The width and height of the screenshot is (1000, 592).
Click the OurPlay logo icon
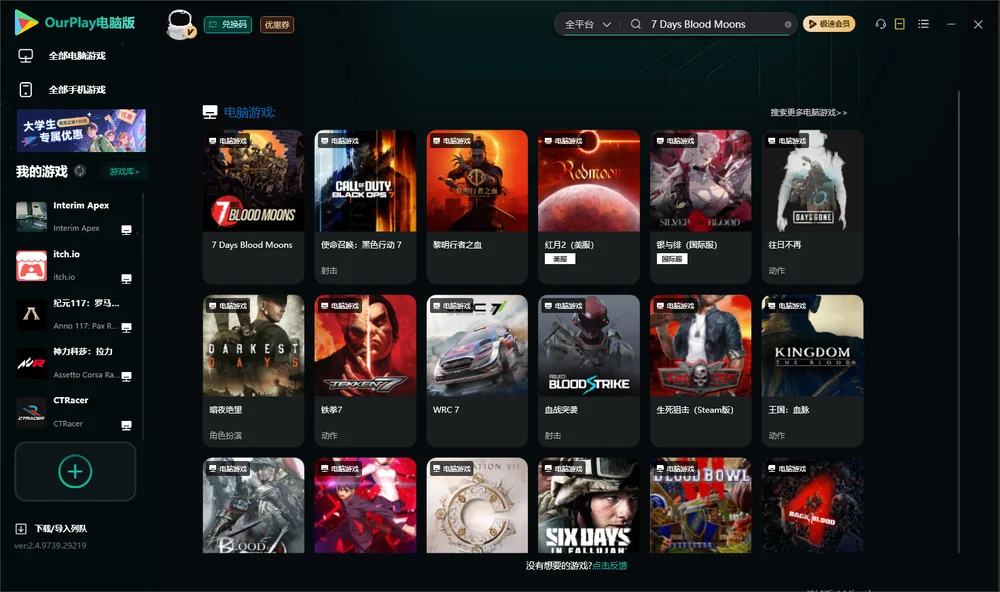(x=26, y=22)
